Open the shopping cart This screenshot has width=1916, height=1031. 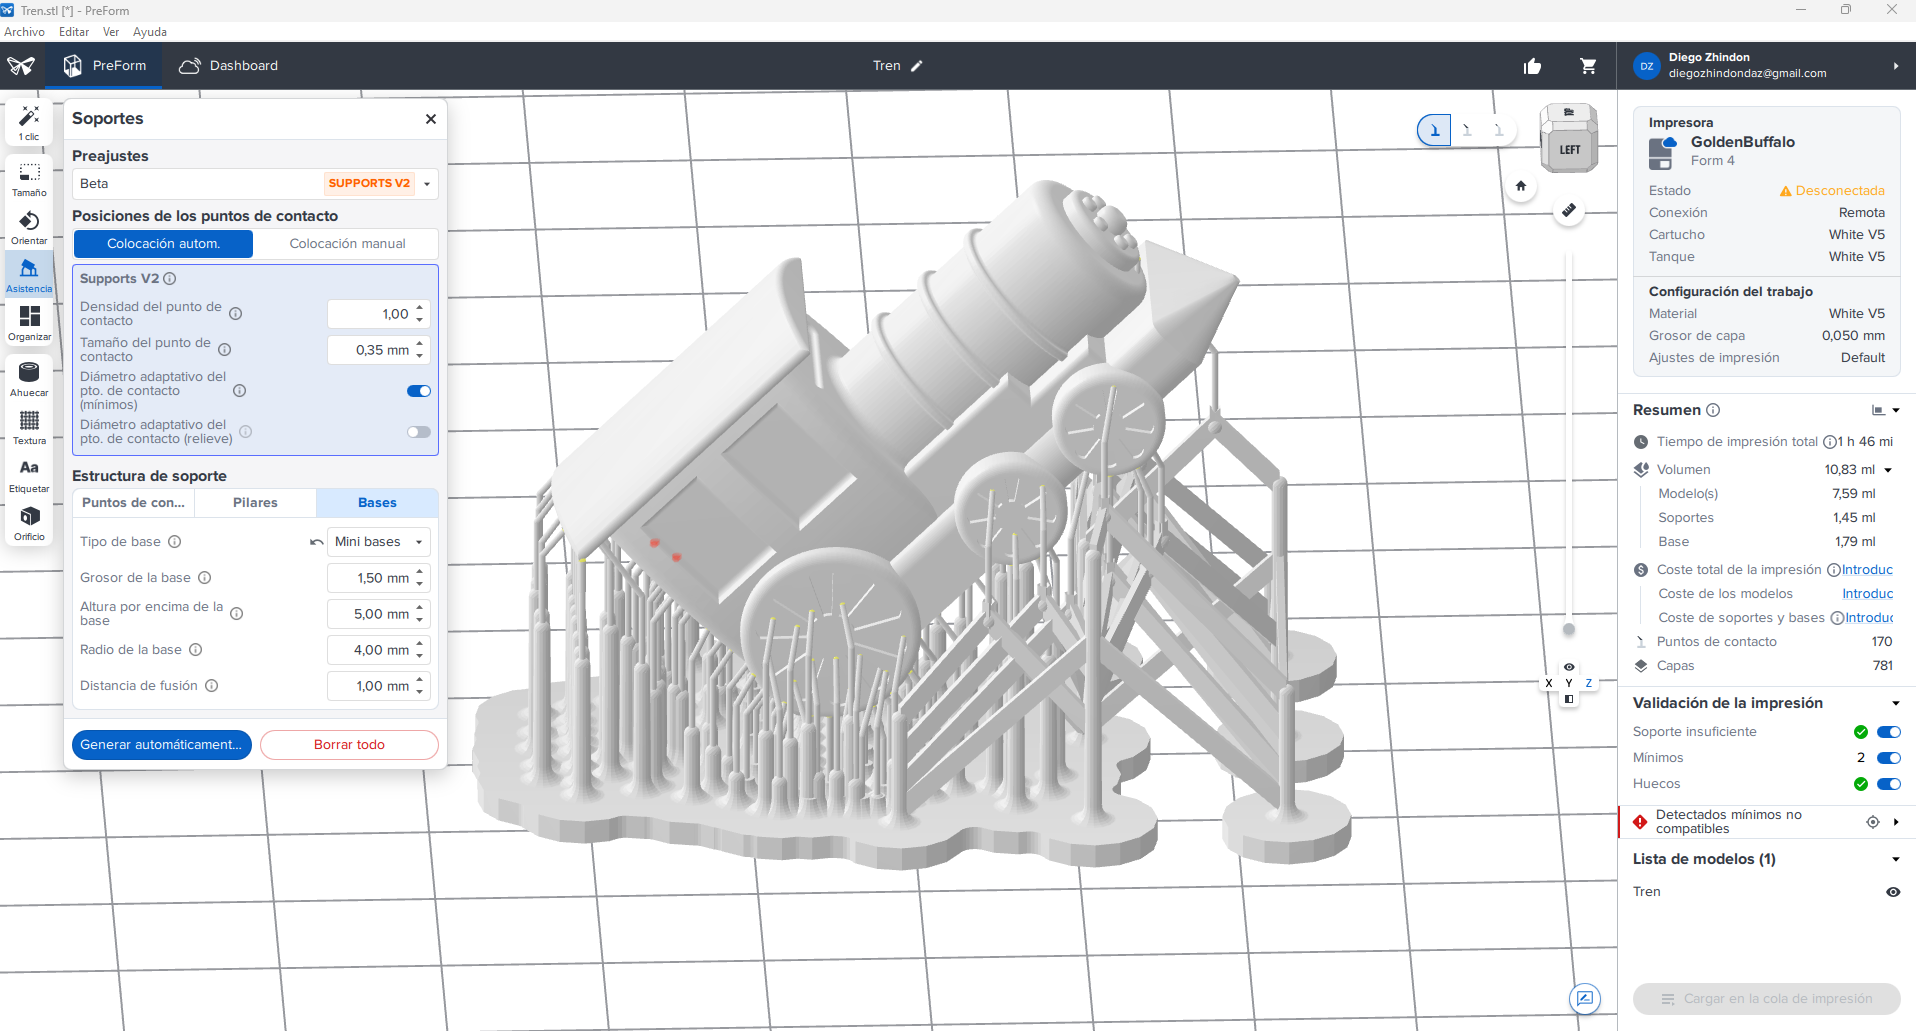point(1588,66)
